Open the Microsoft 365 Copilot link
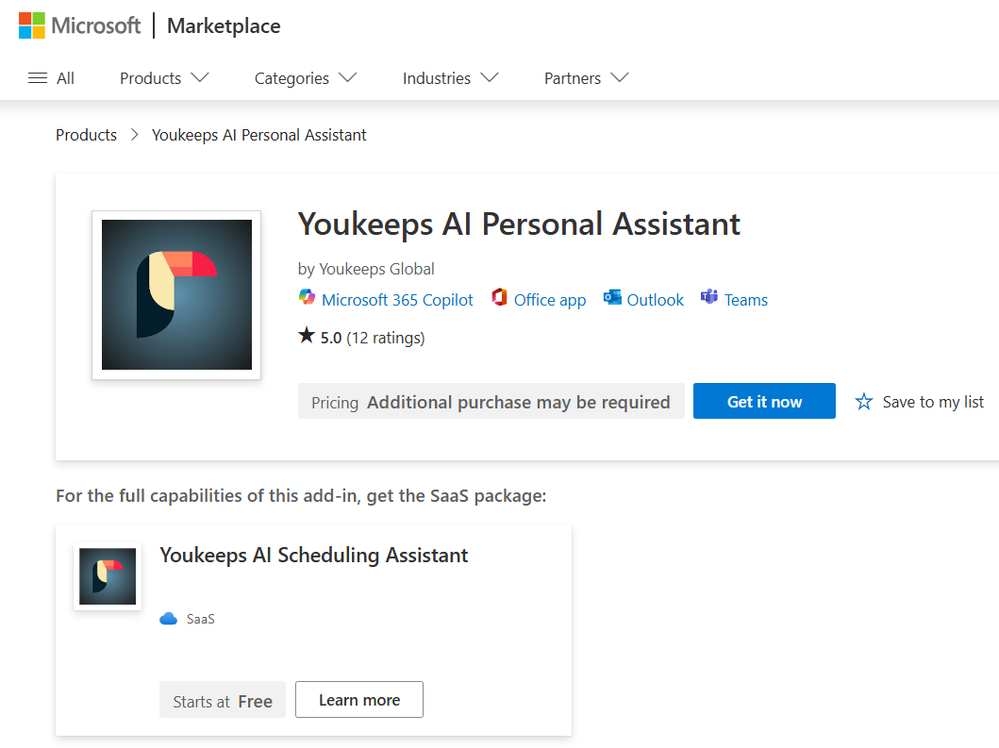The height and width of the screenshot is (748, 999). coord(397,299)
